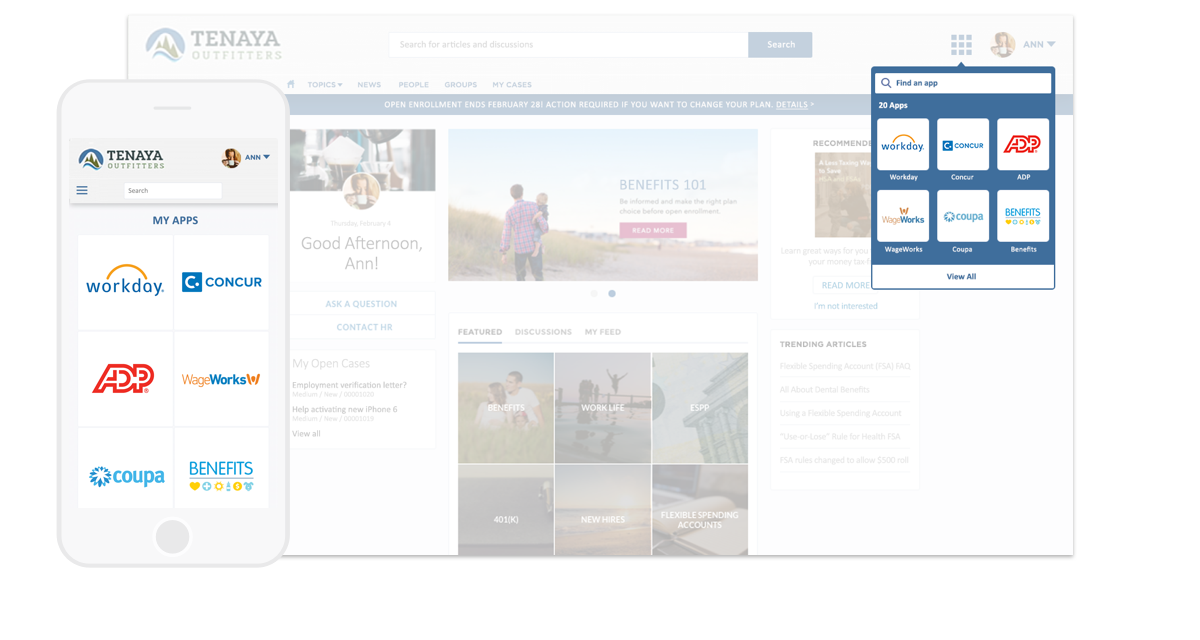Click the article search input field
Viewport: 1200px width, 640px height.
click(x=568, y=44)
